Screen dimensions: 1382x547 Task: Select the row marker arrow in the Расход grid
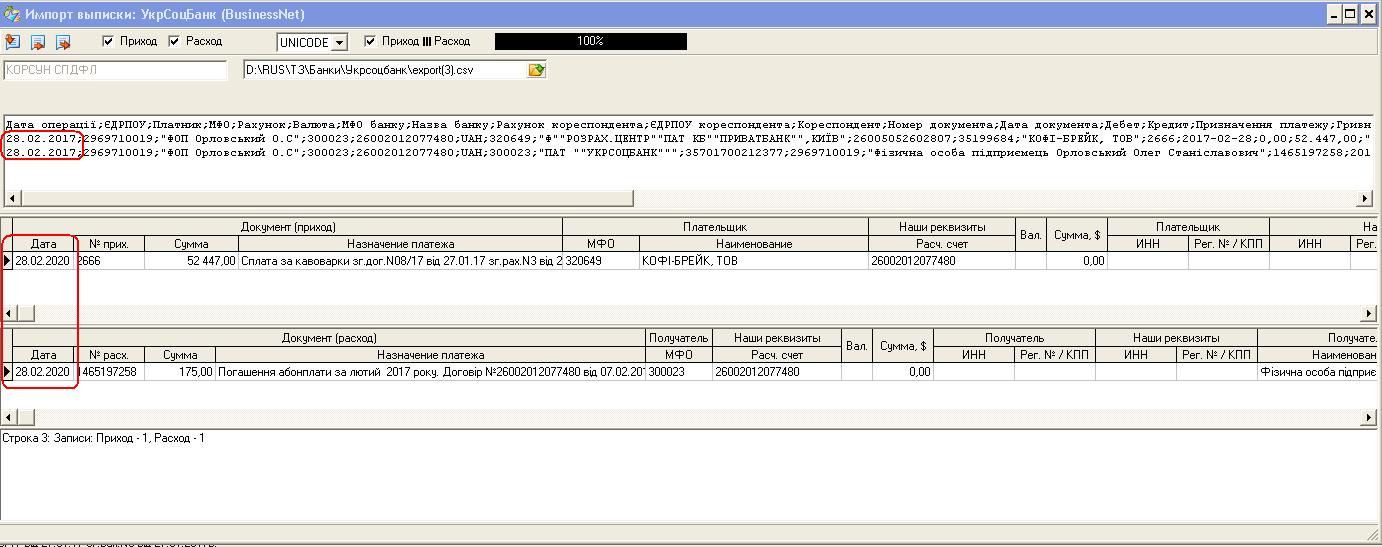(7, 372)
